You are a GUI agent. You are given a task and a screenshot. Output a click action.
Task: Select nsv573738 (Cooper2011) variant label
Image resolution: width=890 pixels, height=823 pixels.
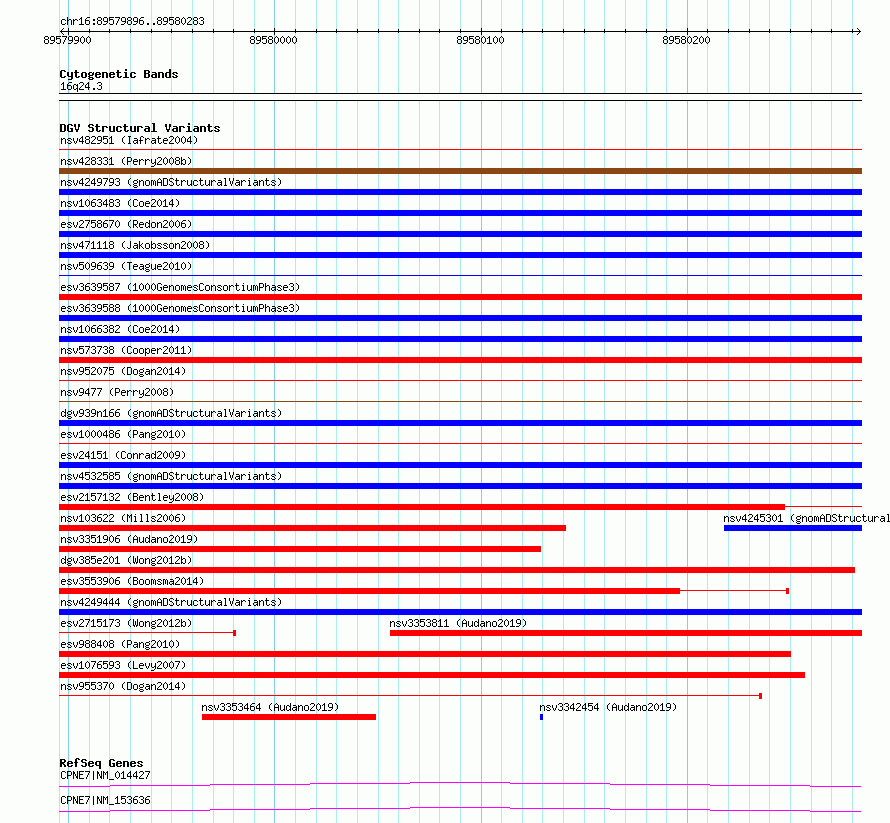pyautogui.click(x=126, y=350)
